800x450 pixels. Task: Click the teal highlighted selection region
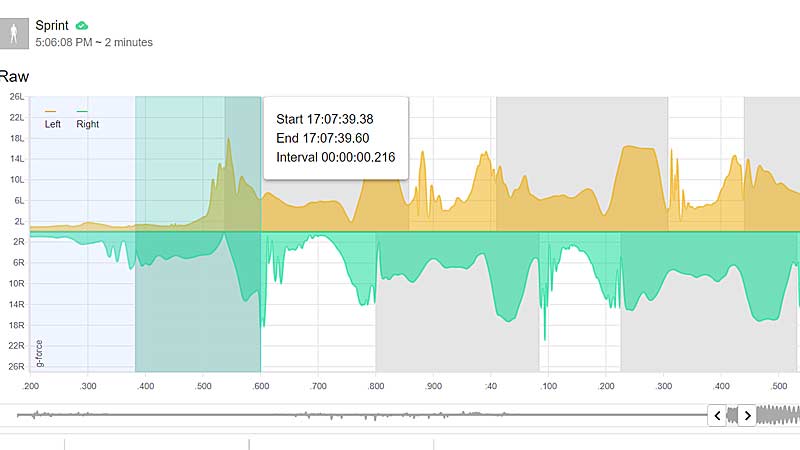pyautogui.click(x=198, y=234)
